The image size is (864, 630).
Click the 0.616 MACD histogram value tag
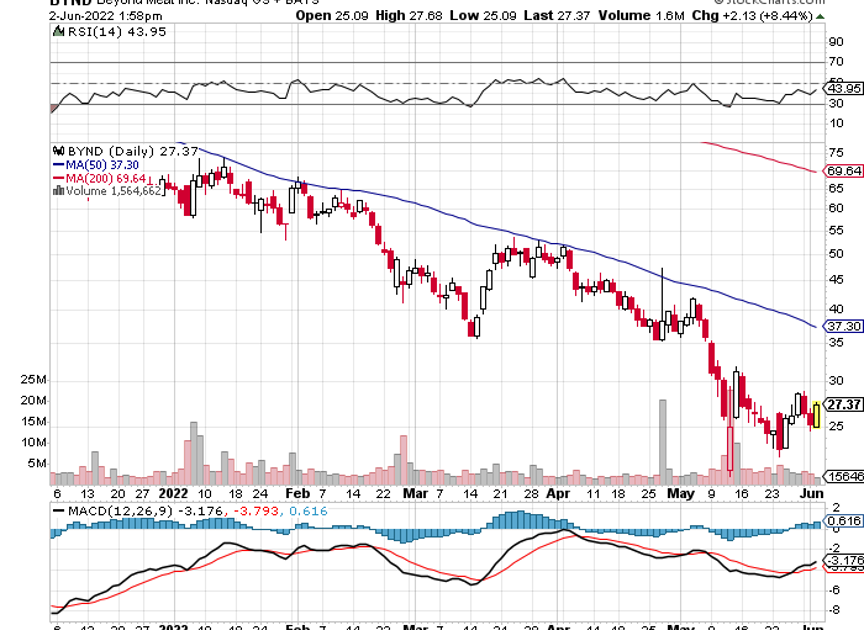845,521
